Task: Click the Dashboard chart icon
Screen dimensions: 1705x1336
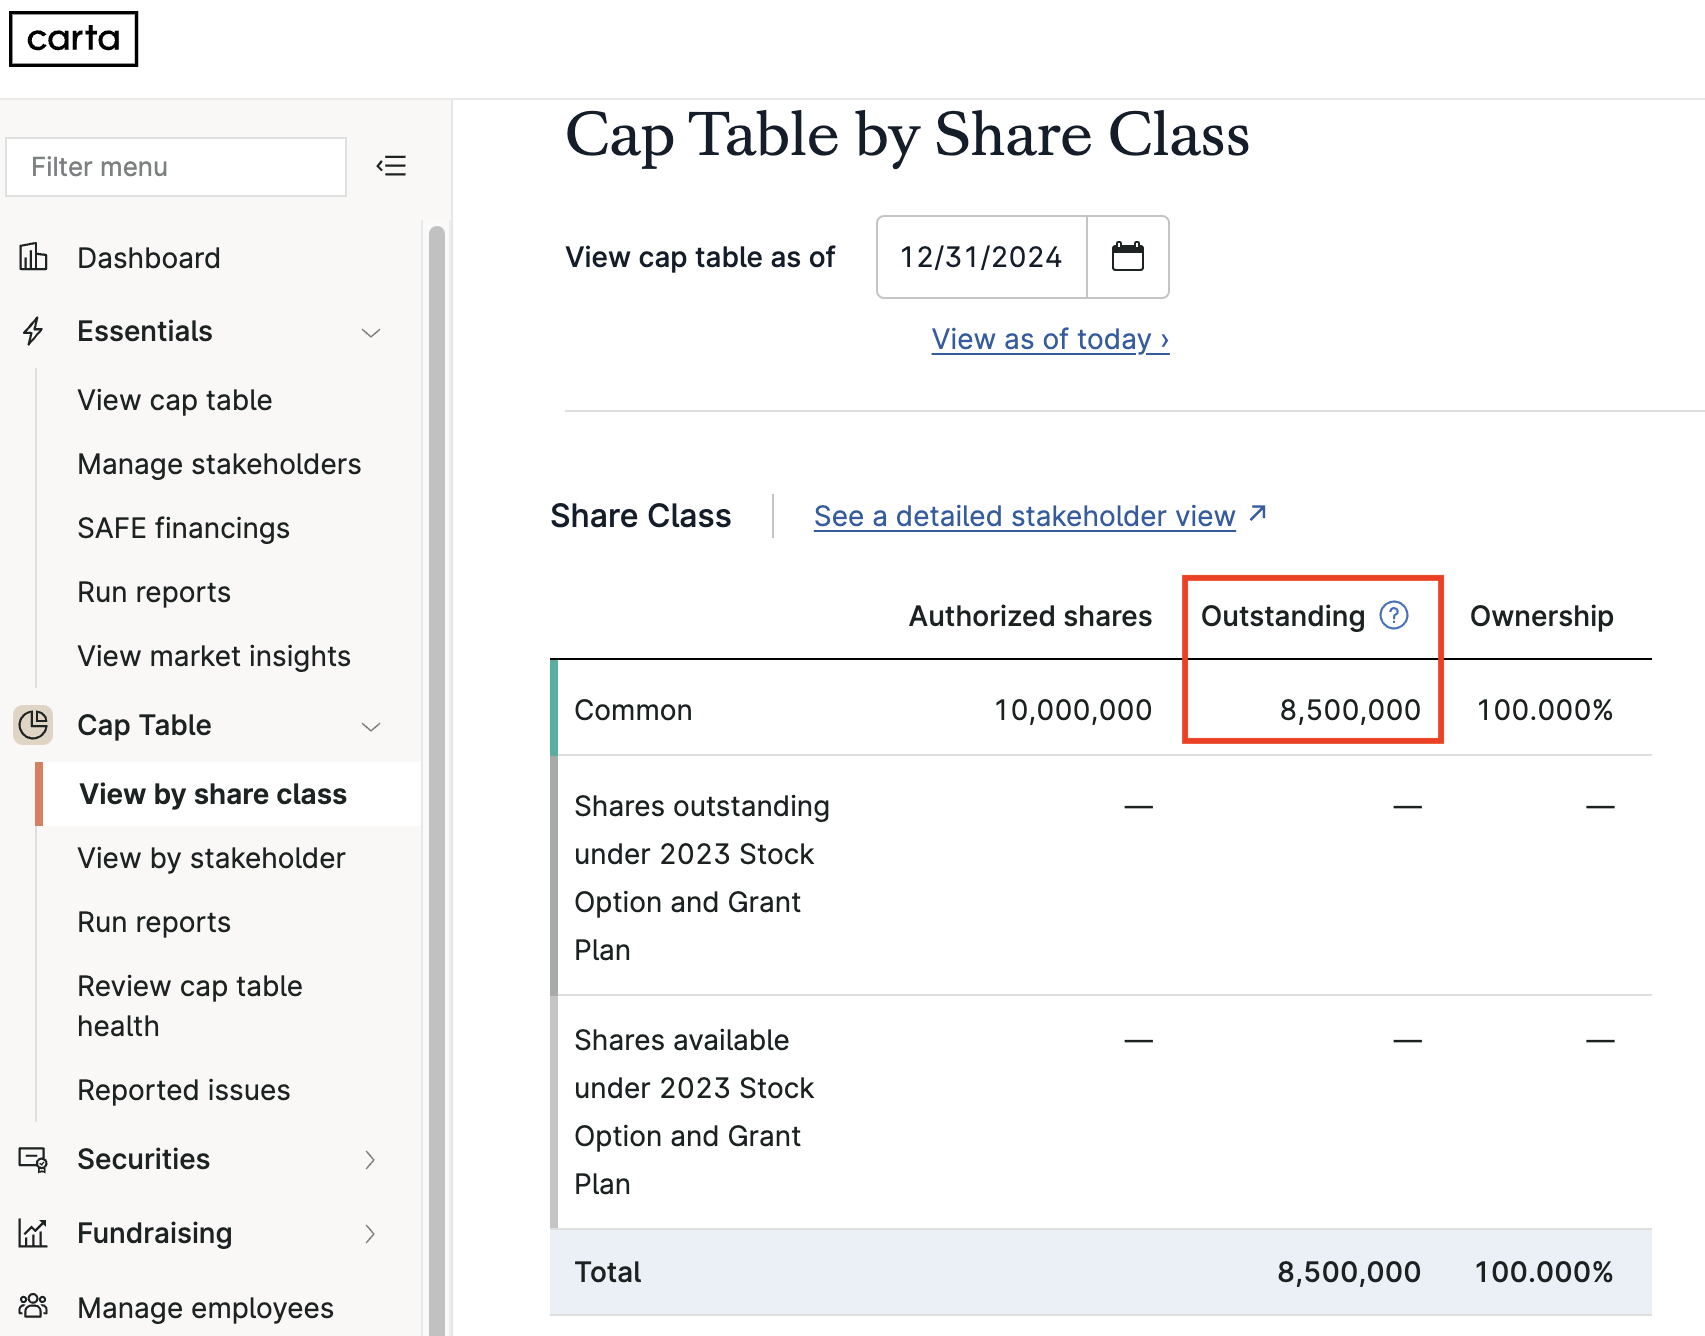Action: click(33, 257)
